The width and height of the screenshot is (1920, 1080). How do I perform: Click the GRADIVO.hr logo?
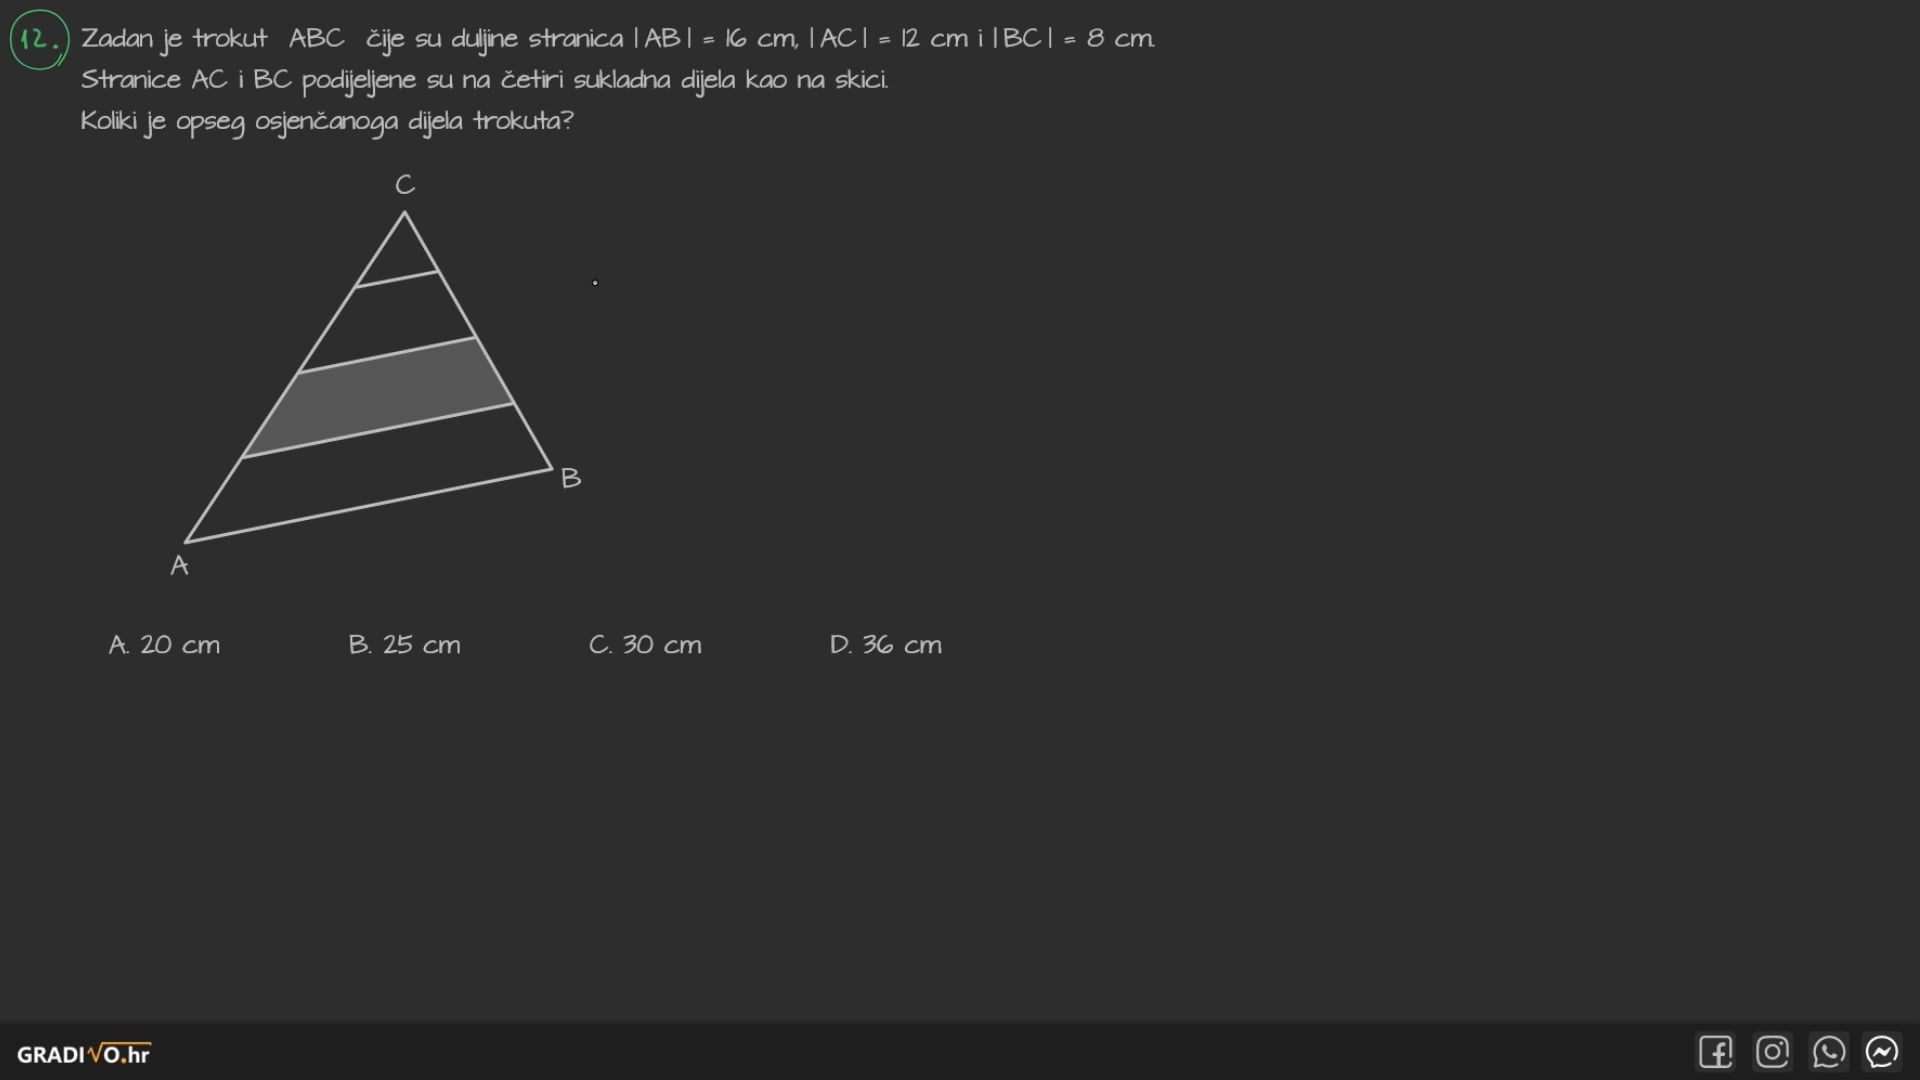click(x=83, y=1054)
